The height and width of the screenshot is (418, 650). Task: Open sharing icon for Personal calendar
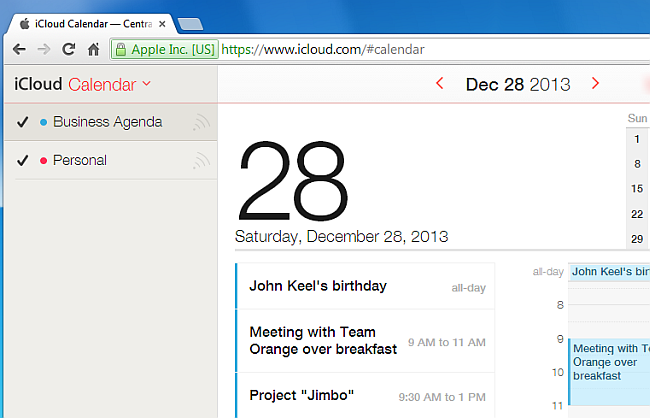[x=201, y=160]
